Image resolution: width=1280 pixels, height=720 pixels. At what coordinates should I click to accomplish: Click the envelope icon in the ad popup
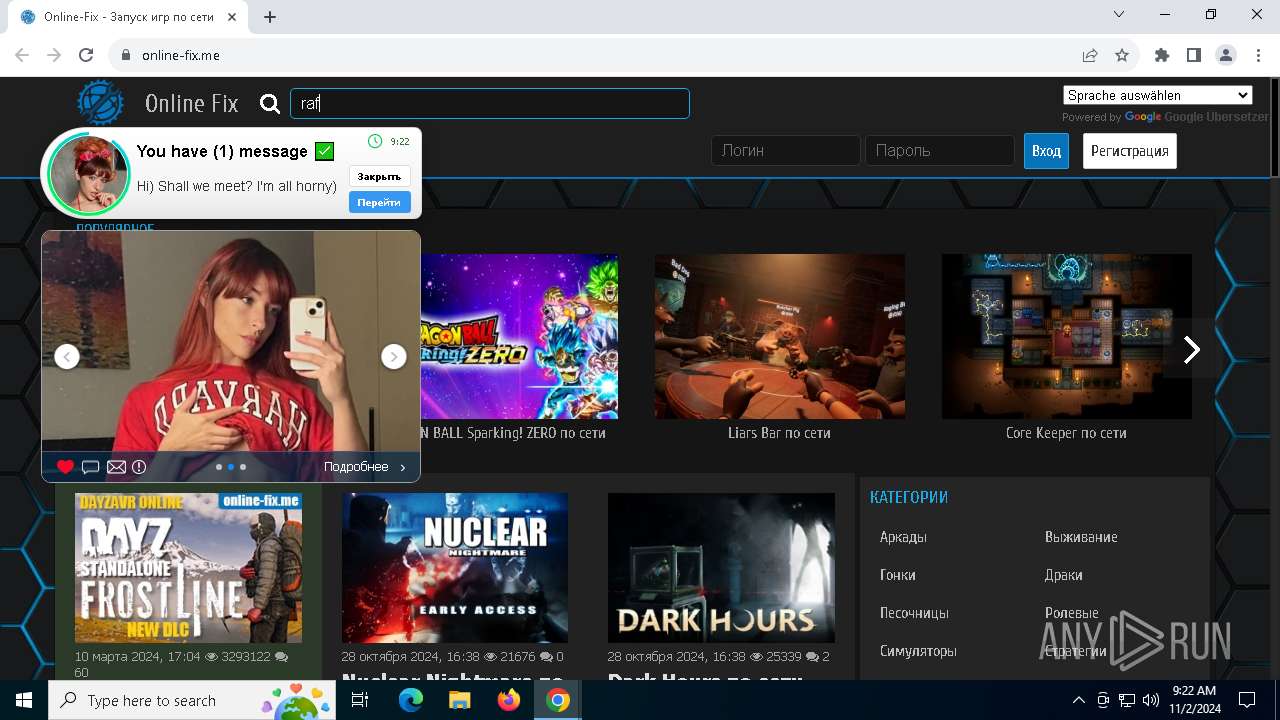[x=116, y=467]
